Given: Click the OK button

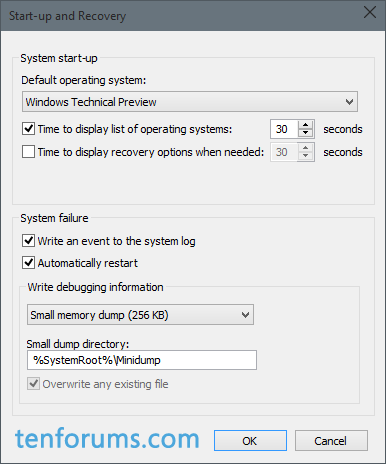Looking at the screenshot, I should tap(250, 441).
